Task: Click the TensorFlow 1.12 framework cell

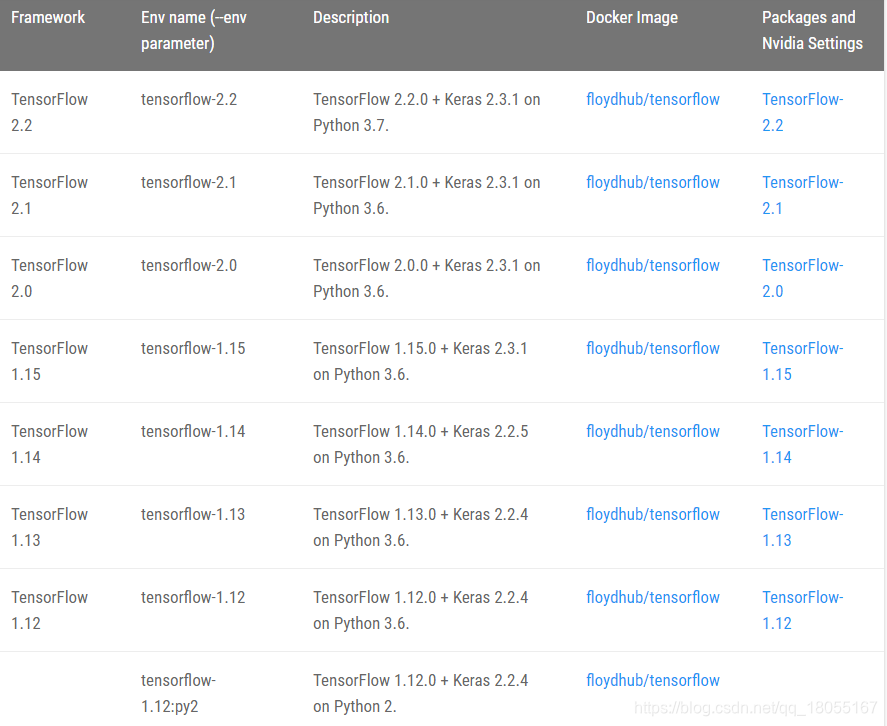Action: pyautogui.click(x=50, y=610)
